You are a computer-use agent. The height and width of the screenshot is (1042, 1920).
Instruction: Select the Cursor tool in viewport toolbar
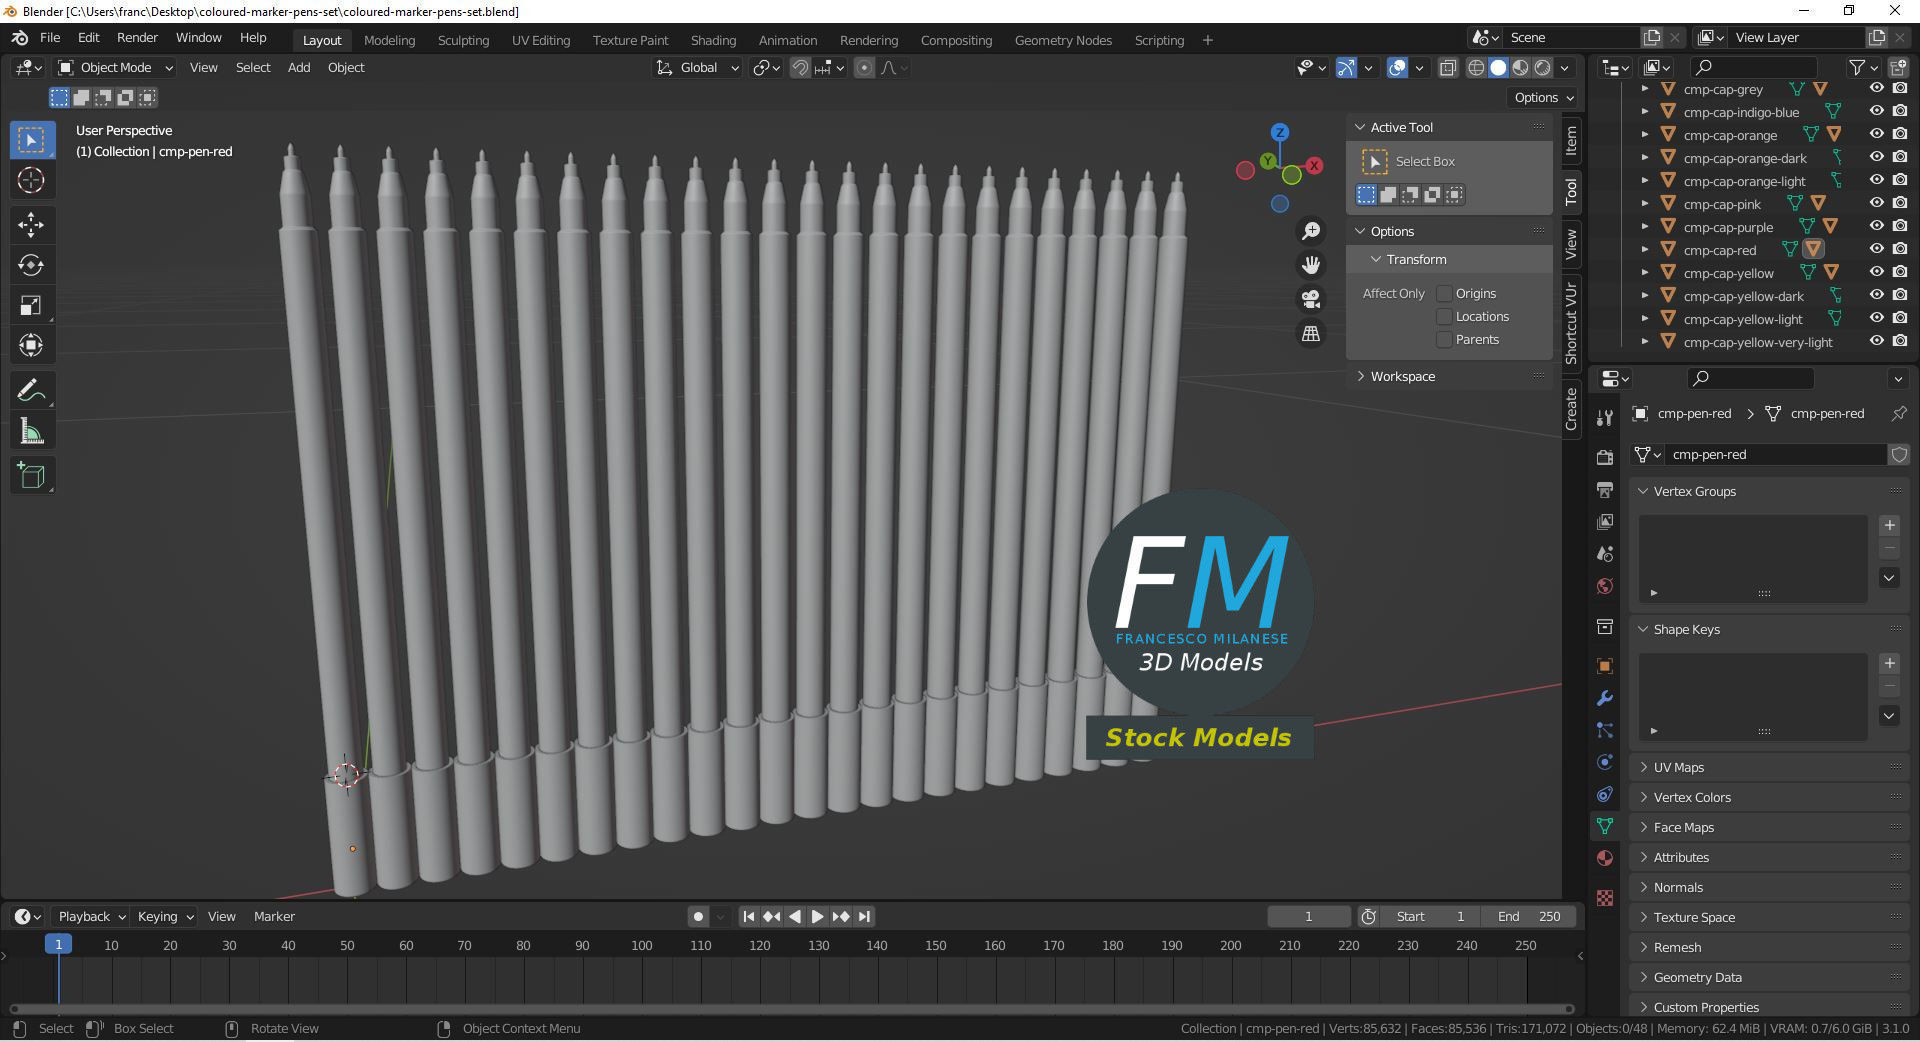coord(31,181)
